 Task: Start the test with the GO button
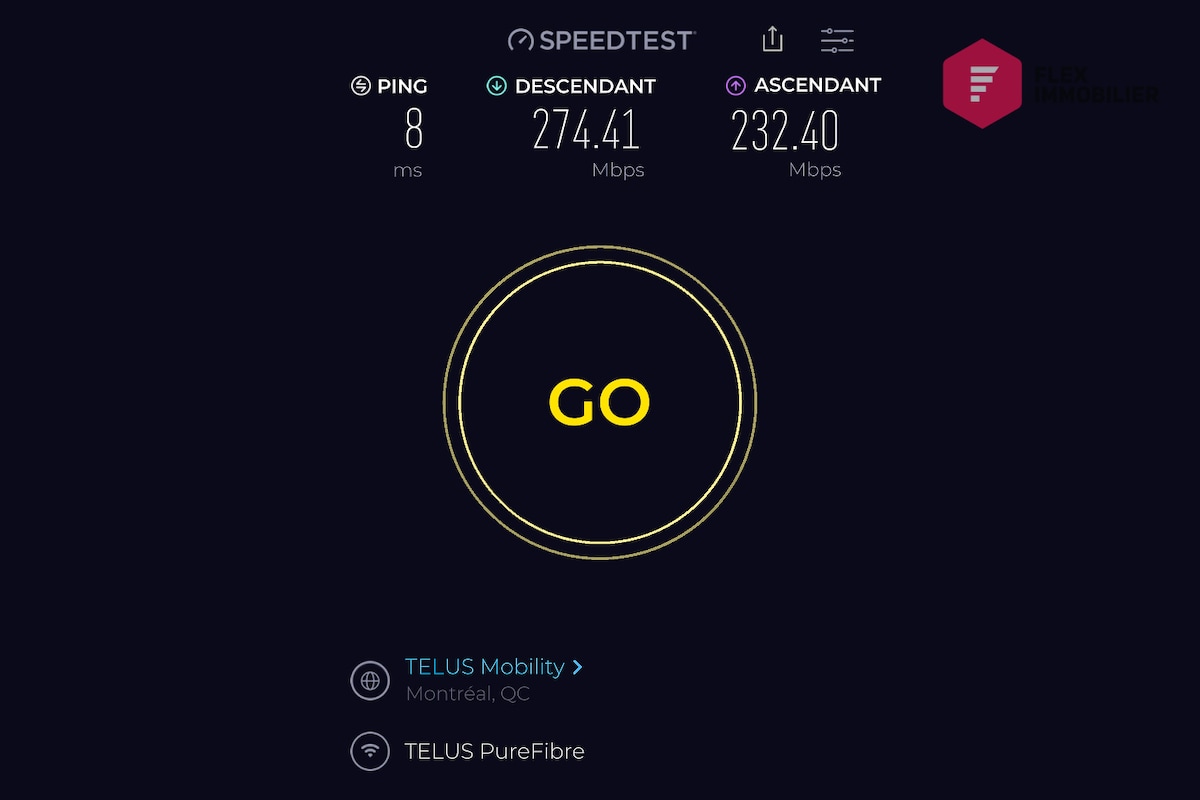tap(600, 402)
